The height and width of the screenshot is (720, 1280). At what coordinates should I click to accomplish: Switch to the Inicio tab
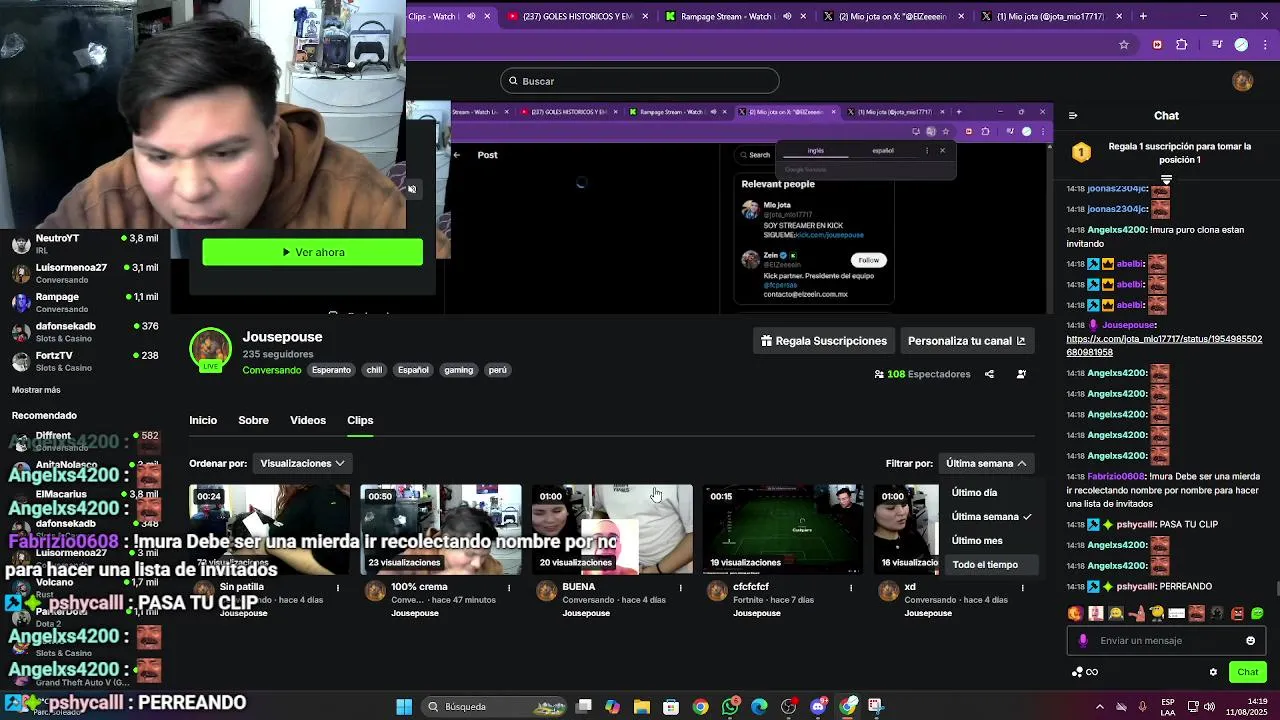click(203, 420)
